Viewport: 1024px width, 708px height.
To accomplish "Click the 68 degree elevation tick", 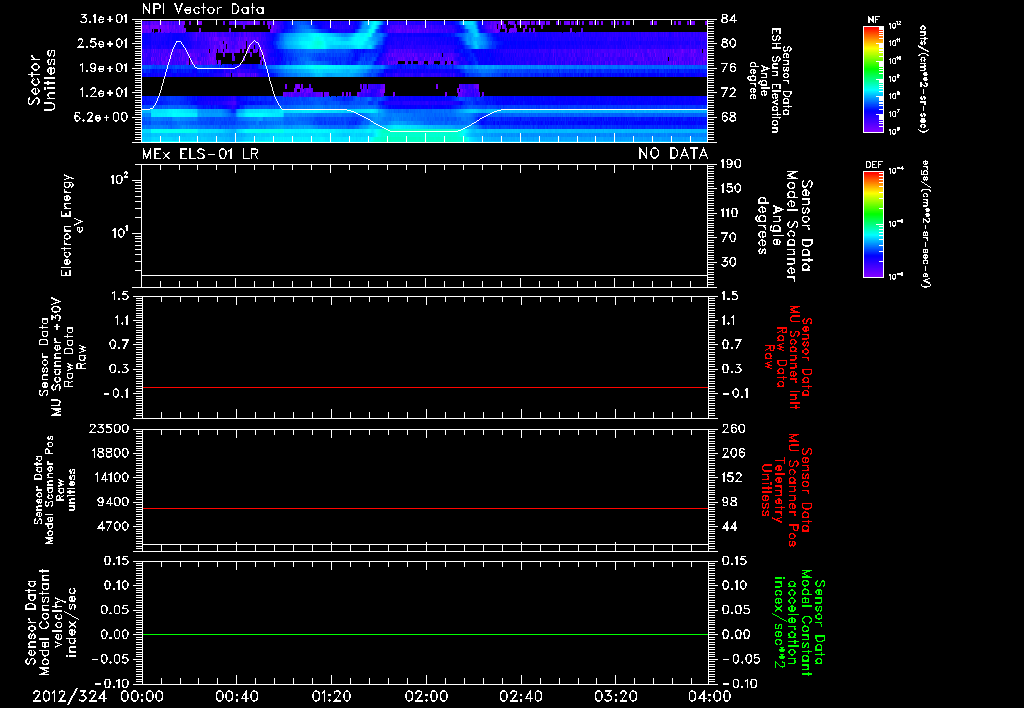I will [729, 117].
